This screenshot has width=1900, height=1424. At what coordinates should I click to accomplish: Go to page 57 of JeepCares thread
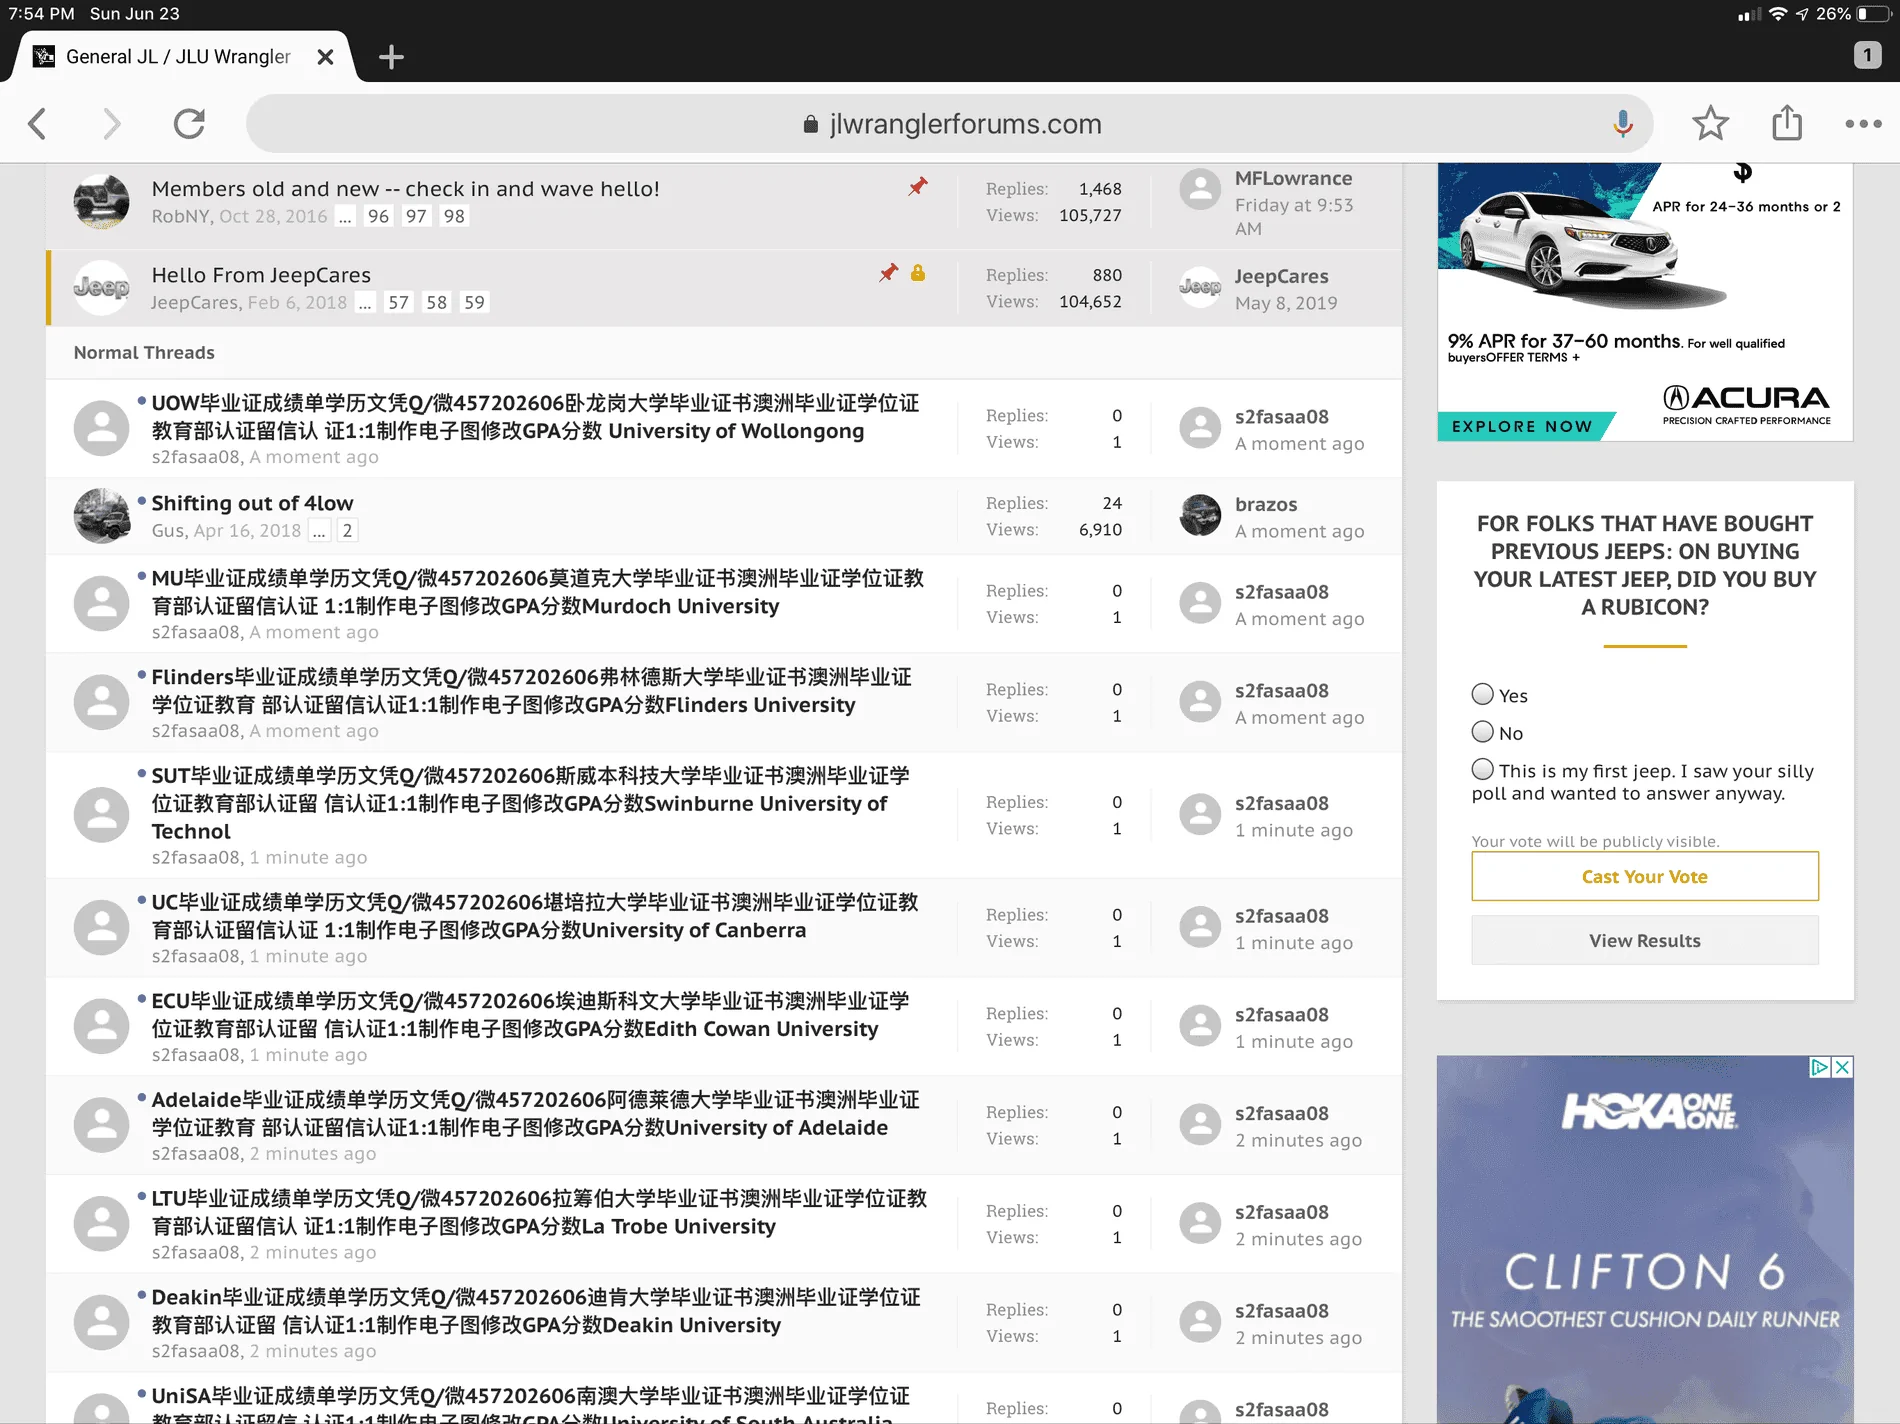coord(398,302)
